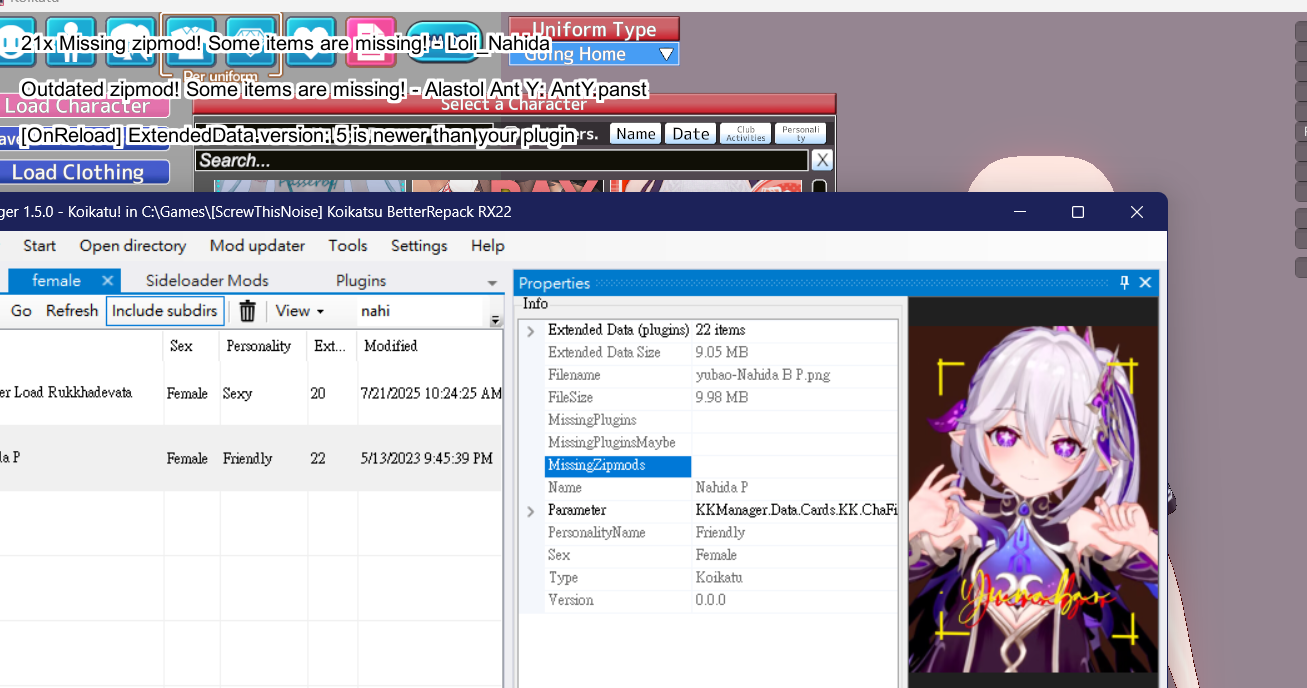Screen dimensions: 1307x688
Task: Open the pink document system icon
Action: (x=371, y=42)
